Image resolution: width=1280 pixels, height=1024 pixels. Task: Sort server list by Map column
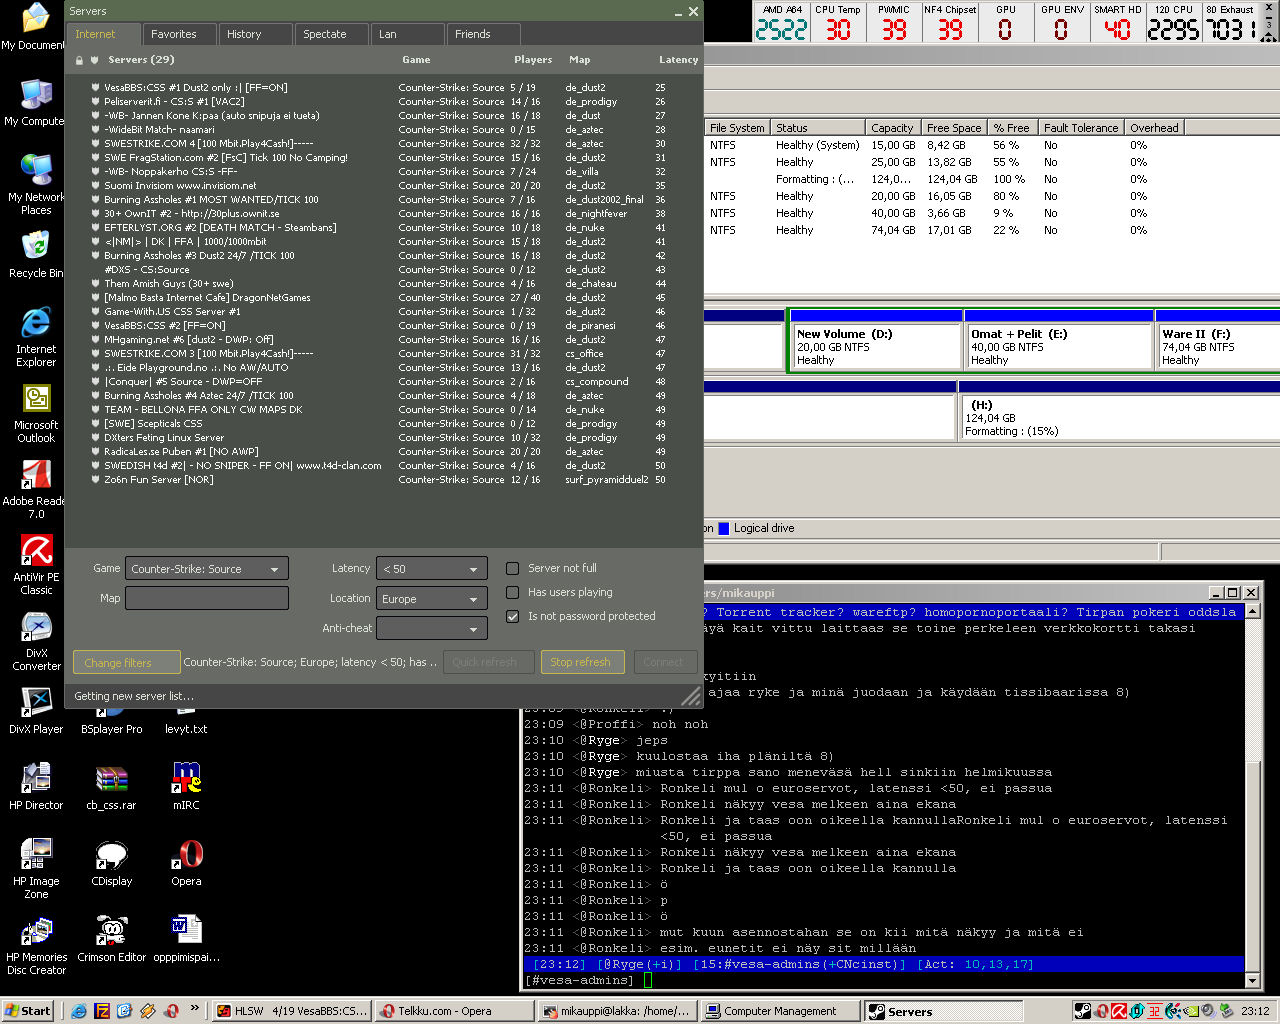[580, 60]
